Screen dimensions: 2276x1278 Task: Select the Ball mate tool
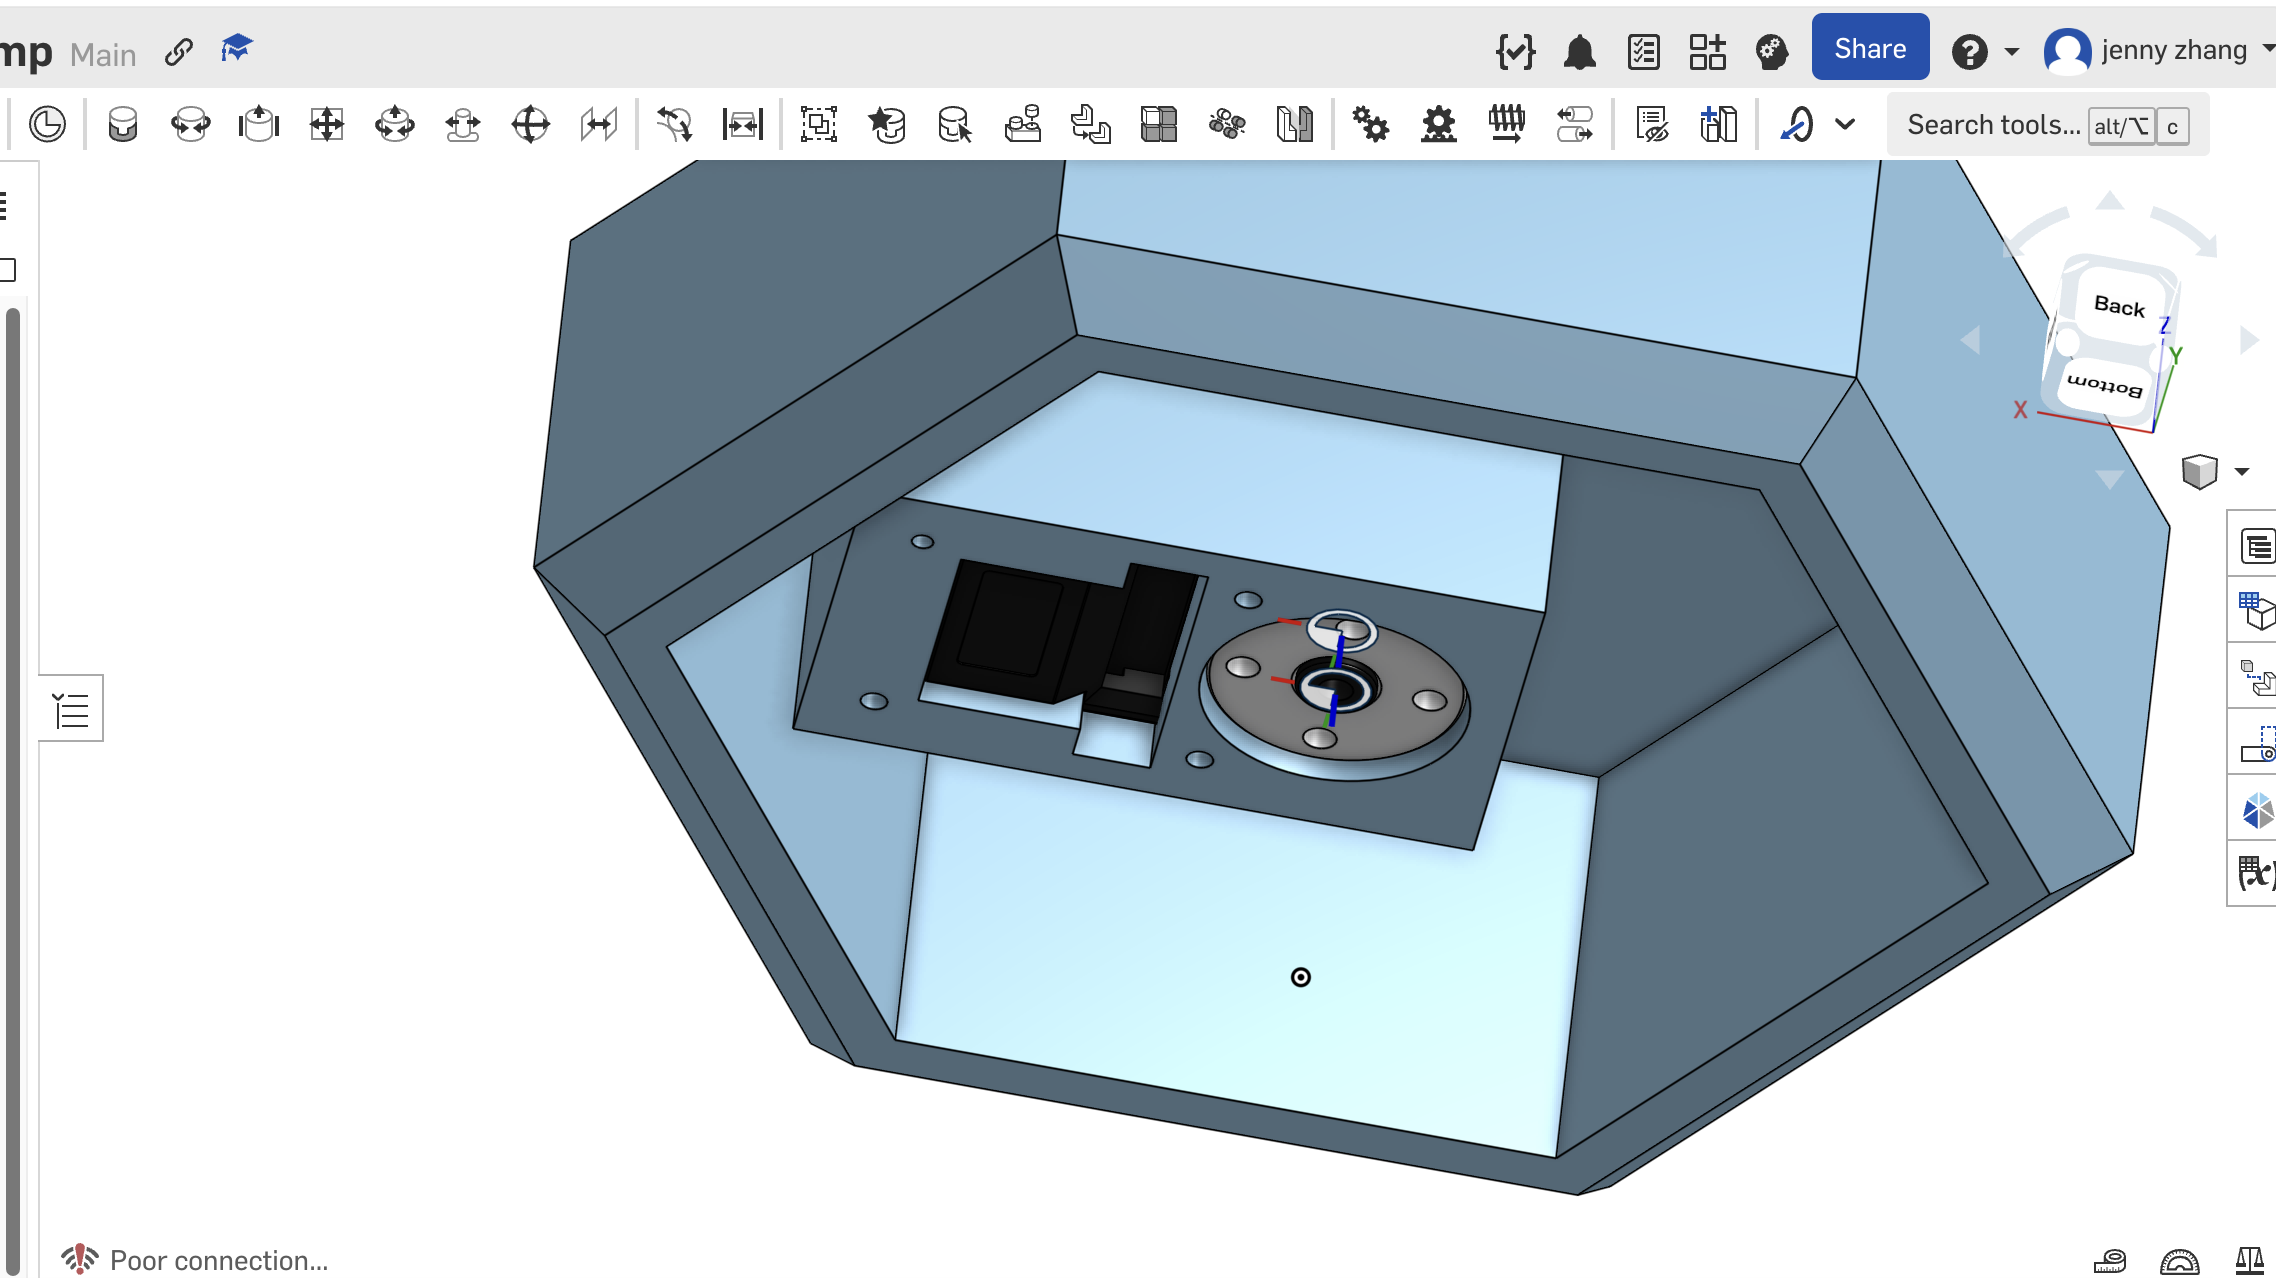pos(531,125)
